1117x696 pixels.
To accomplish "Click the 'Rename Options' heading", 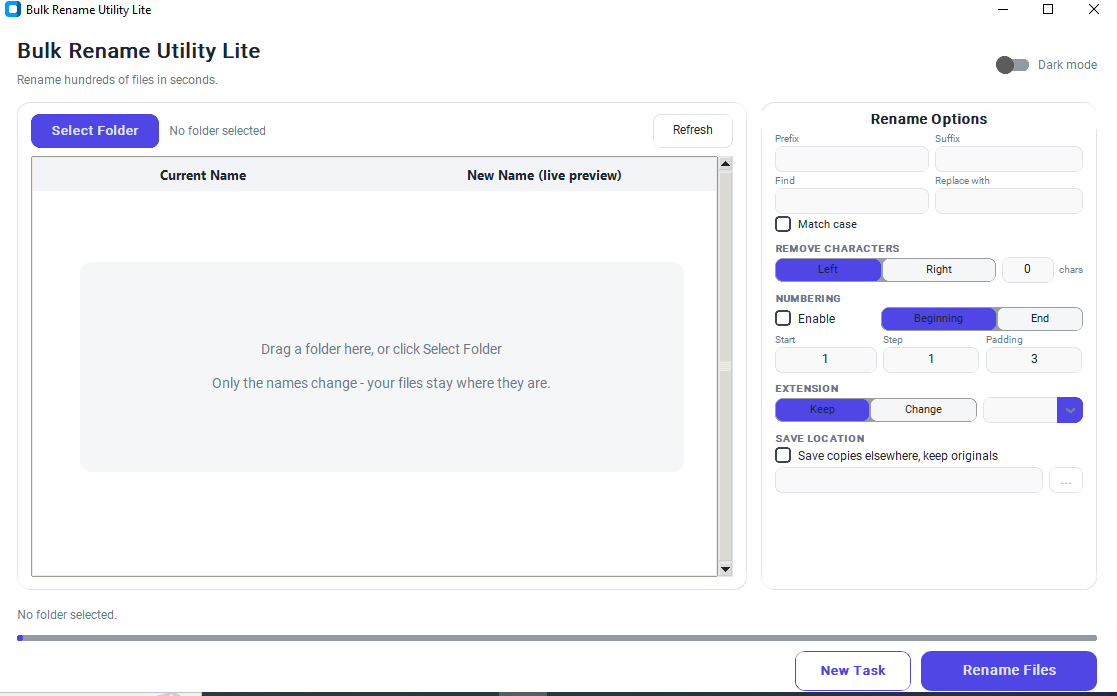I will click(x=929, y=119).
